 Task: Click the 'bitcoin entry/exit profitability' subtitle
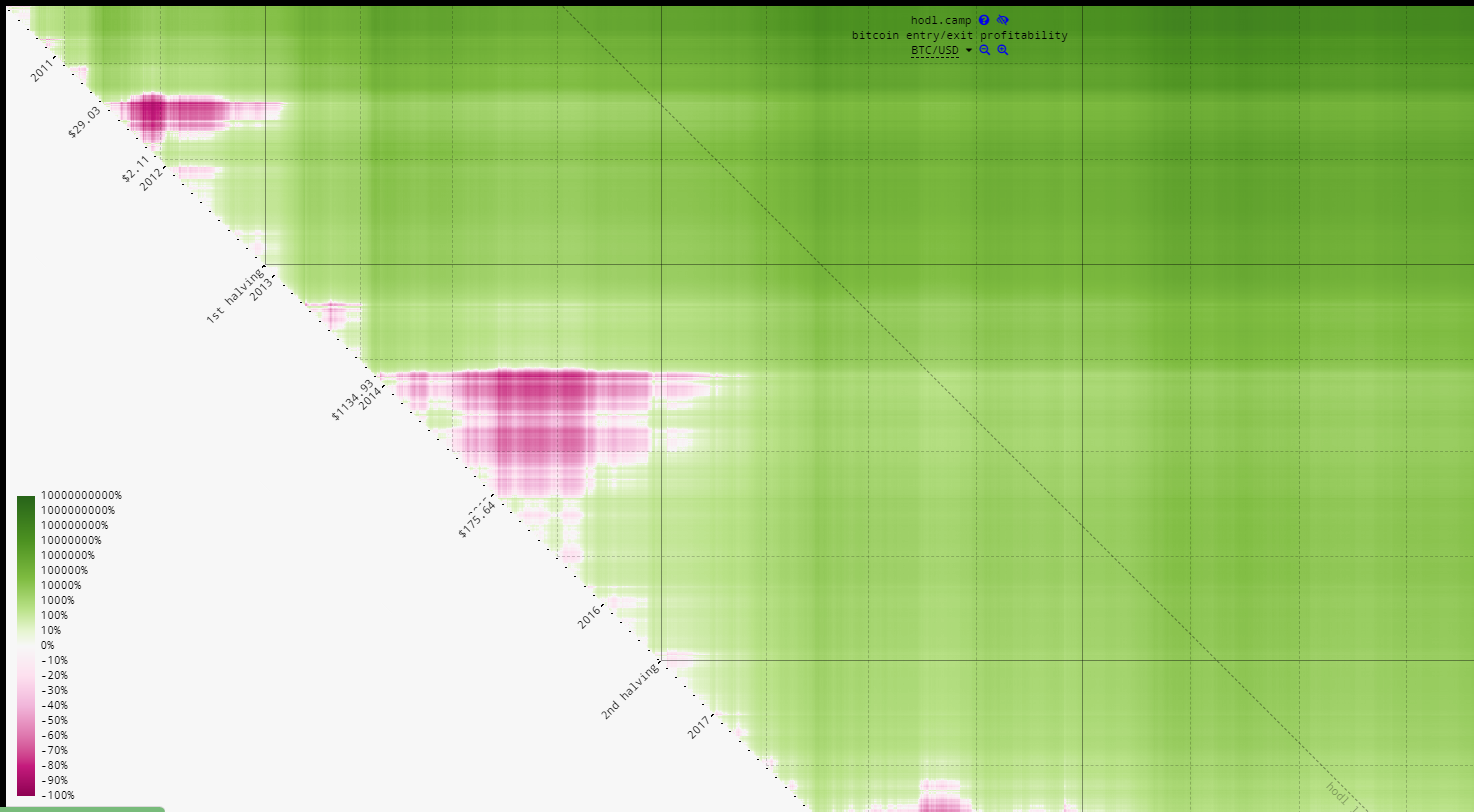click(x=959, y=35)
